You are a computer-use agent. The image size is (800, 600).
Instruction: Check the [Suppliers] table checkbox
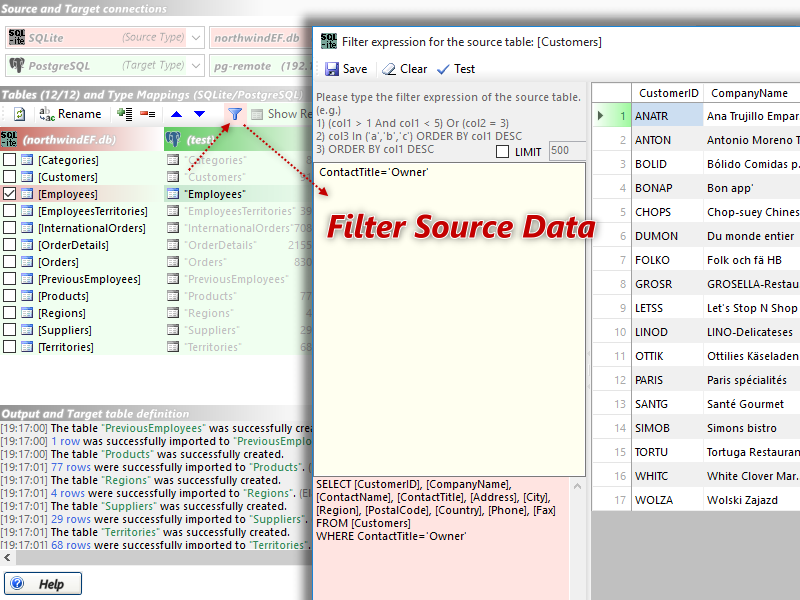coord(9,330)
